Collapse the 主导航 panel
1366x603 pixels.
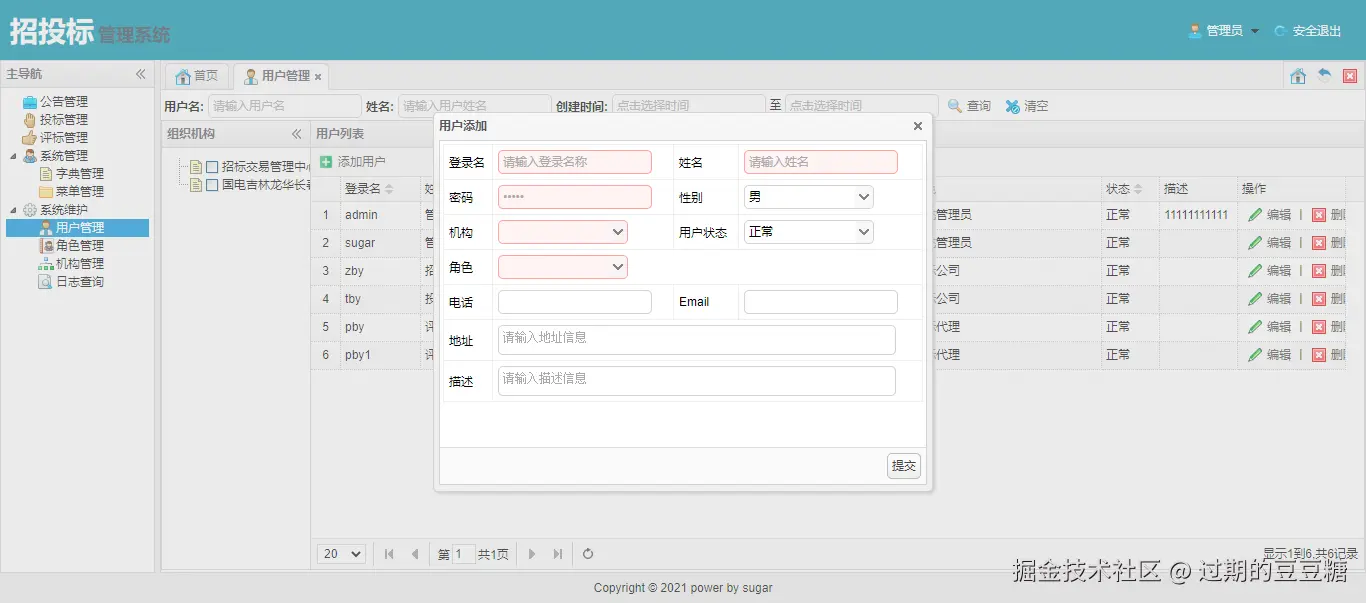141,74
